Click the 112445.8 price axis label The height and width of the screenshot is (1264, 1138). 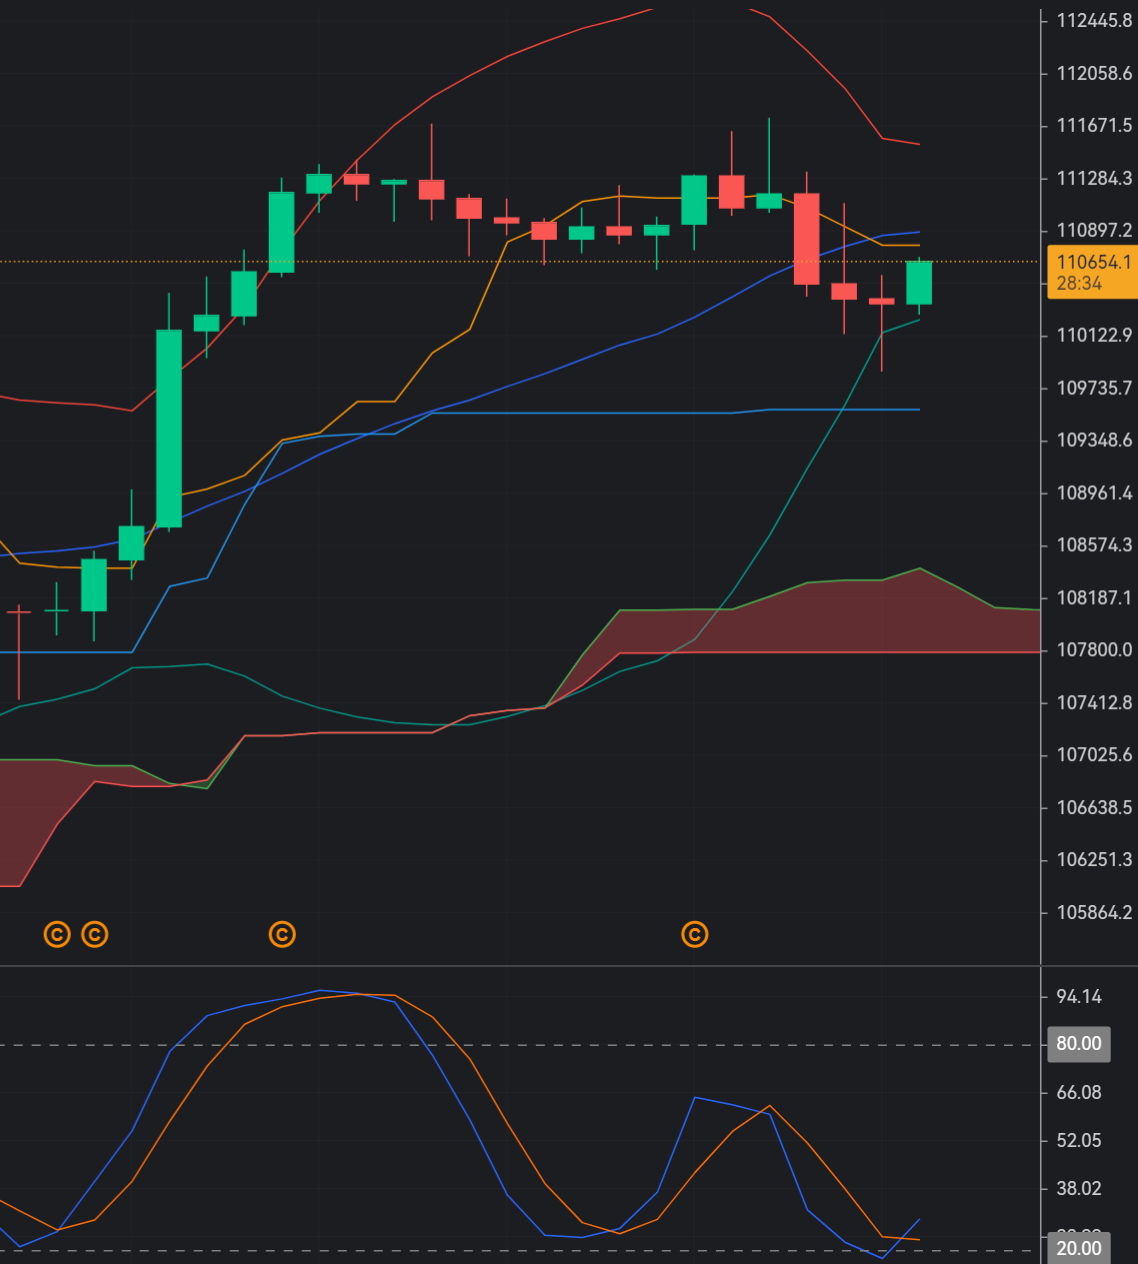pyautogui.click(x=1094, y=21)
